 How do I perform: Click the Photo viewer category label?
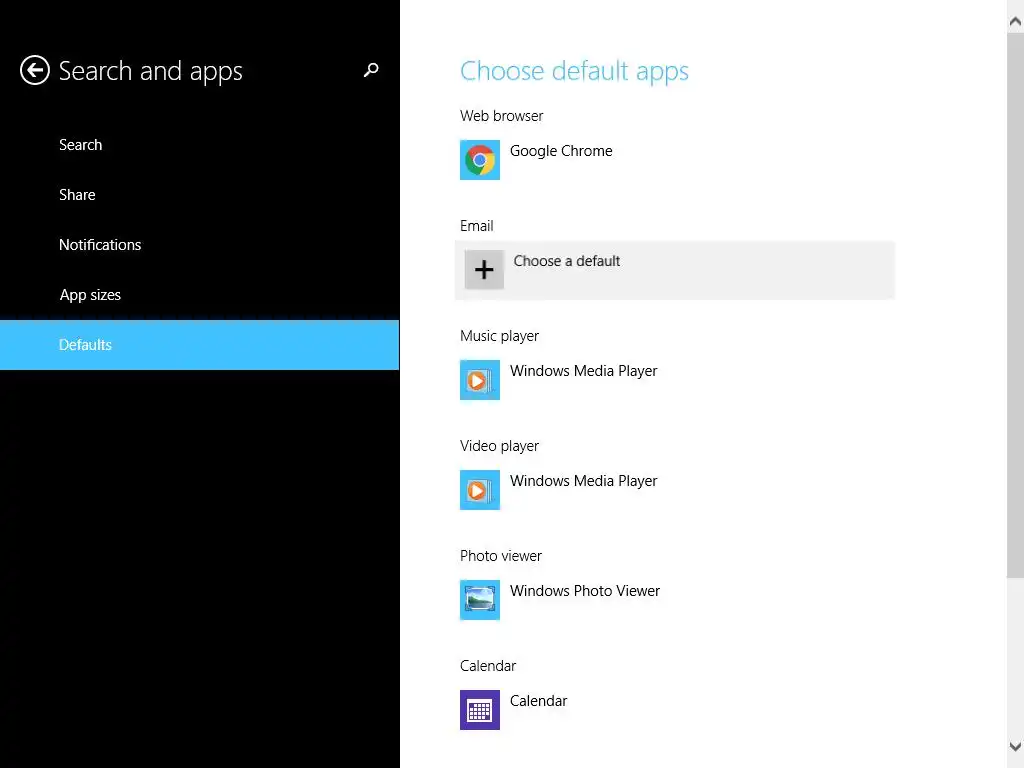pyautogui.click(x=500, y=556)
